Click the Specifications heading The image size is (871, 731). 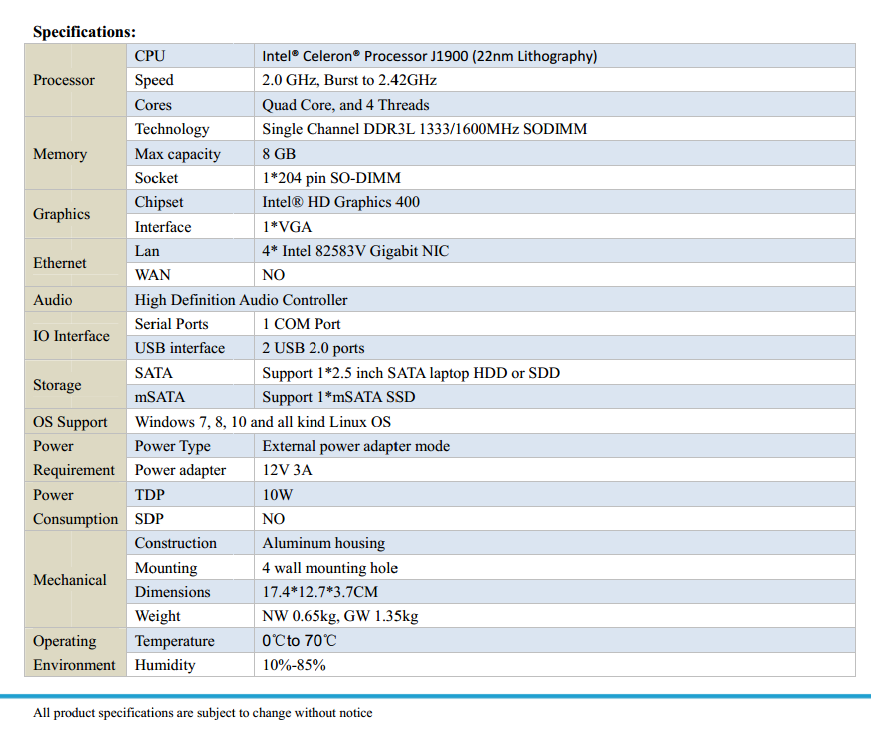(84, 32)
